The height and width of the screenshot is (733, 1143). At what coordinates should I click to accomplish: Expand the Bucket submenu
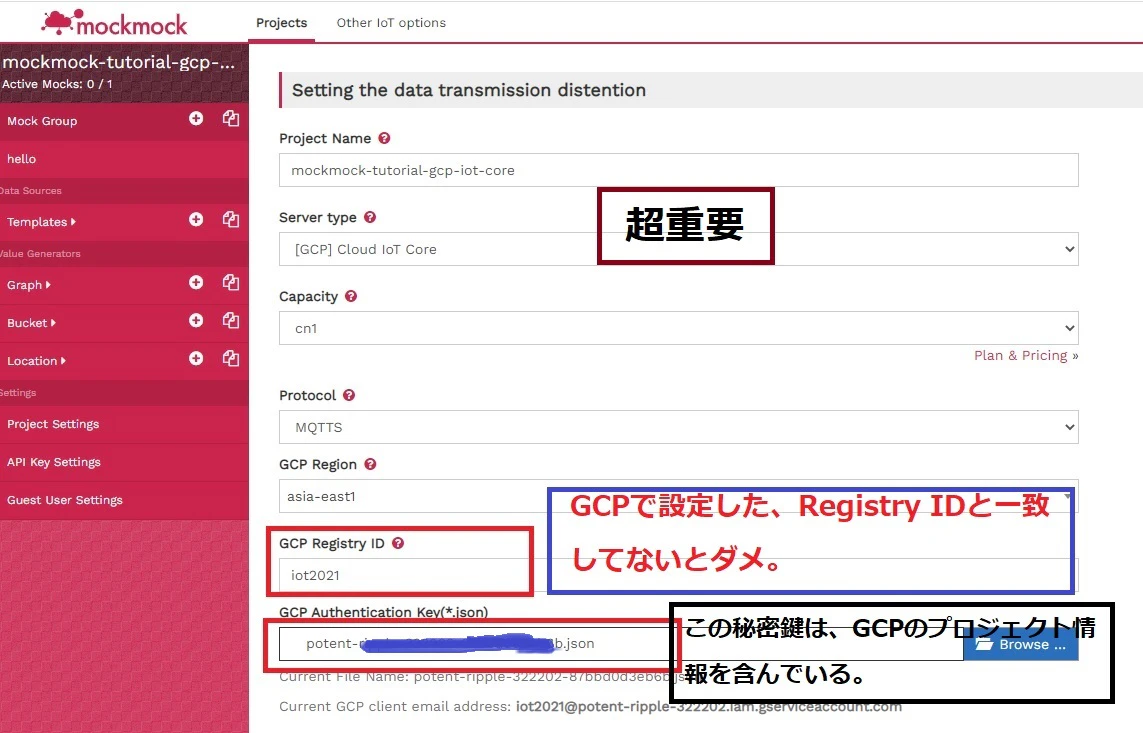pos(31,323)
